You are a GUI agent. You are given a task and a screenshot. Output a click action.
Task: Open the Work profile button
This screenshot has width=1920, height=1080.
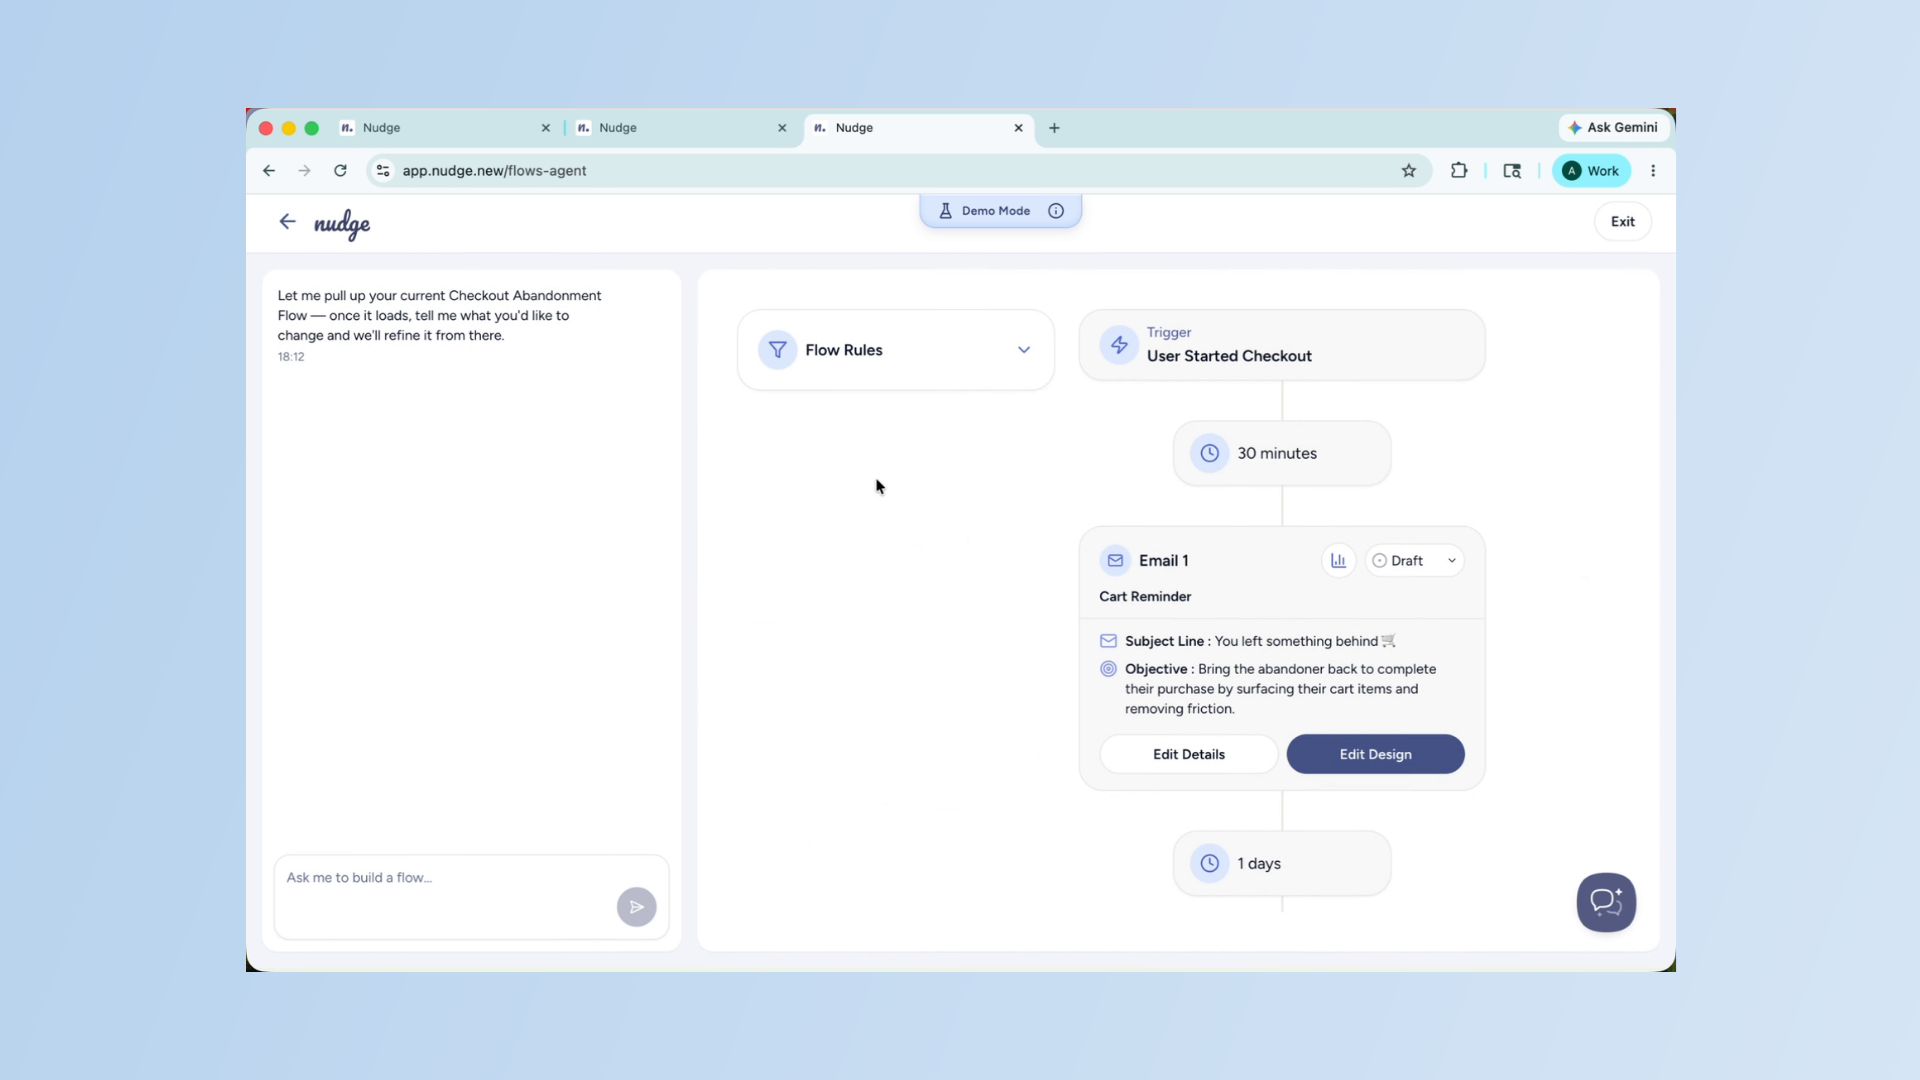(1591, 171)
